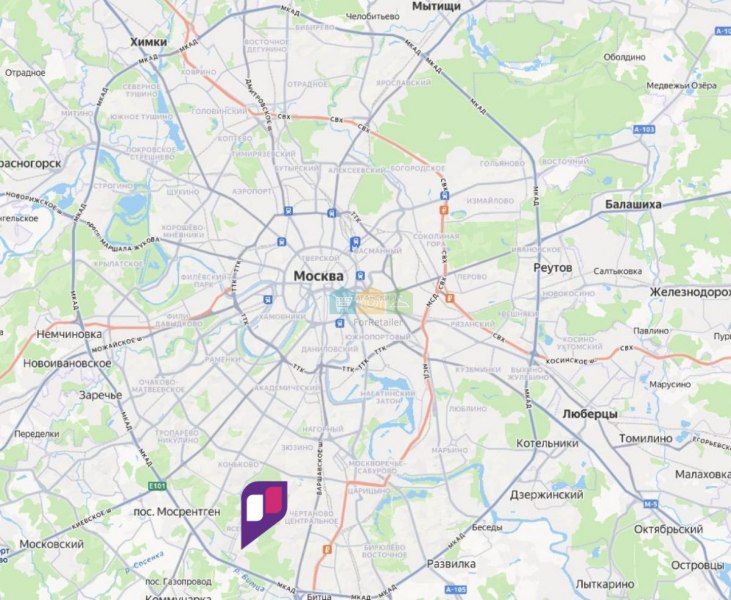Screen dimensions: 731x600
Task: Select the orange parking icon near Бирюлёво Восточное
Action: pyautogui.click(x=327, y=549)
